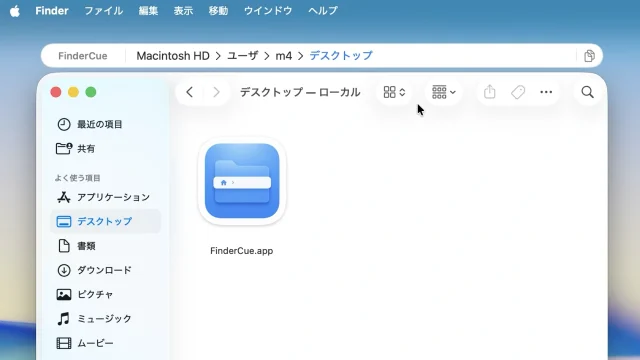Open the share icon in toolbar
This screenshot has width=640, height=360.
489,92
